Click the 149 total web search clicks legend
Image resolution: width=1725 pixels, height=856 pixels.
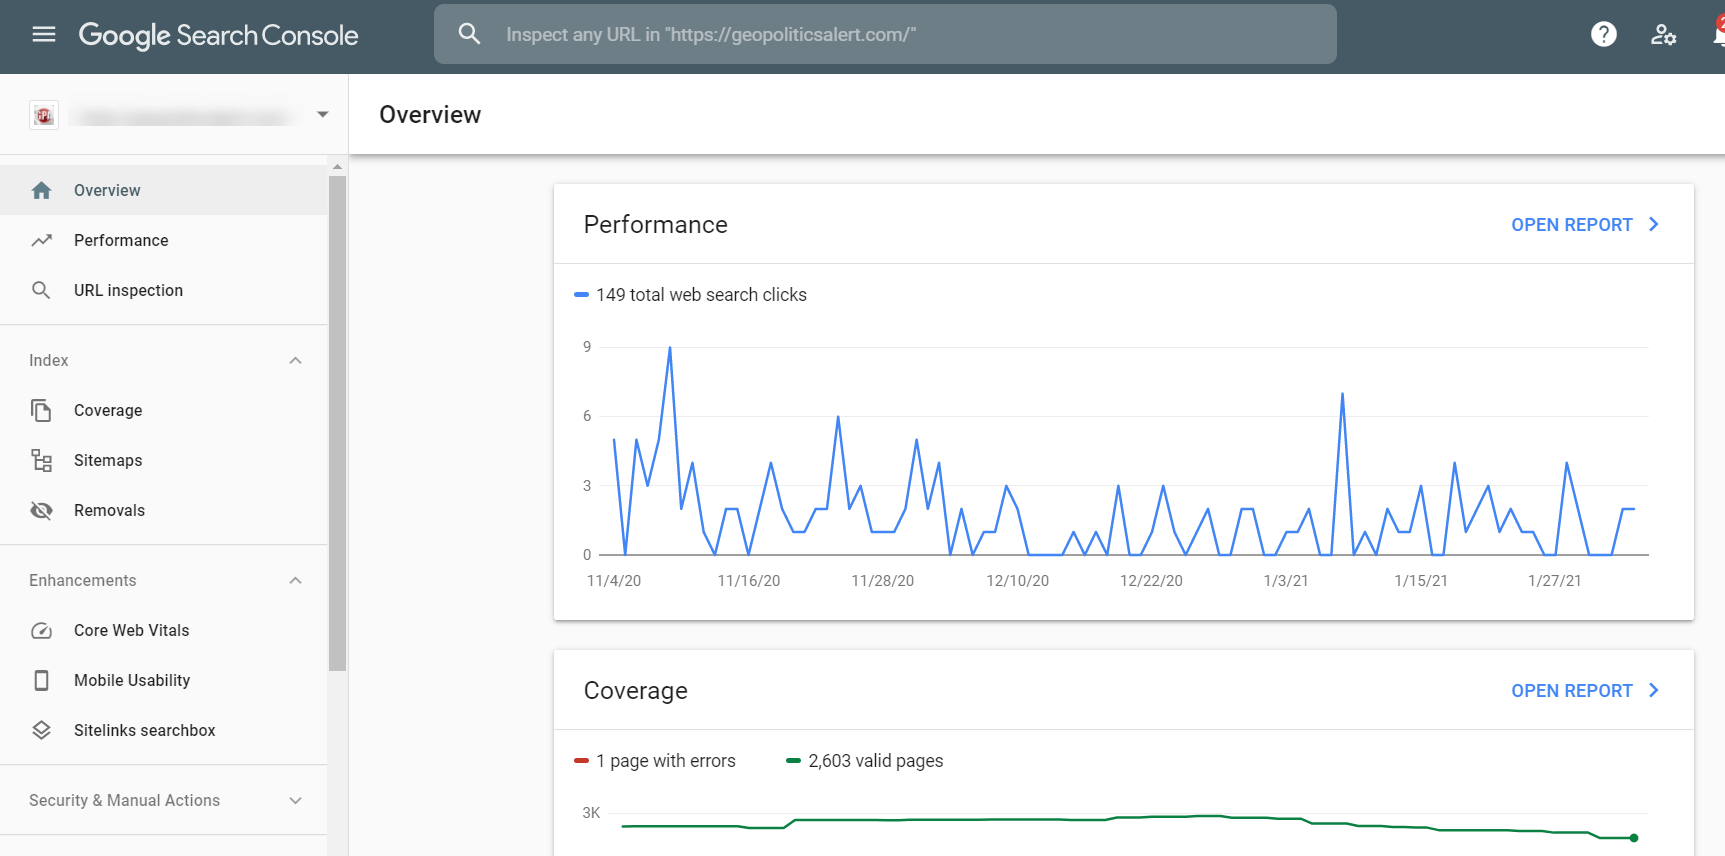point(690,295)
